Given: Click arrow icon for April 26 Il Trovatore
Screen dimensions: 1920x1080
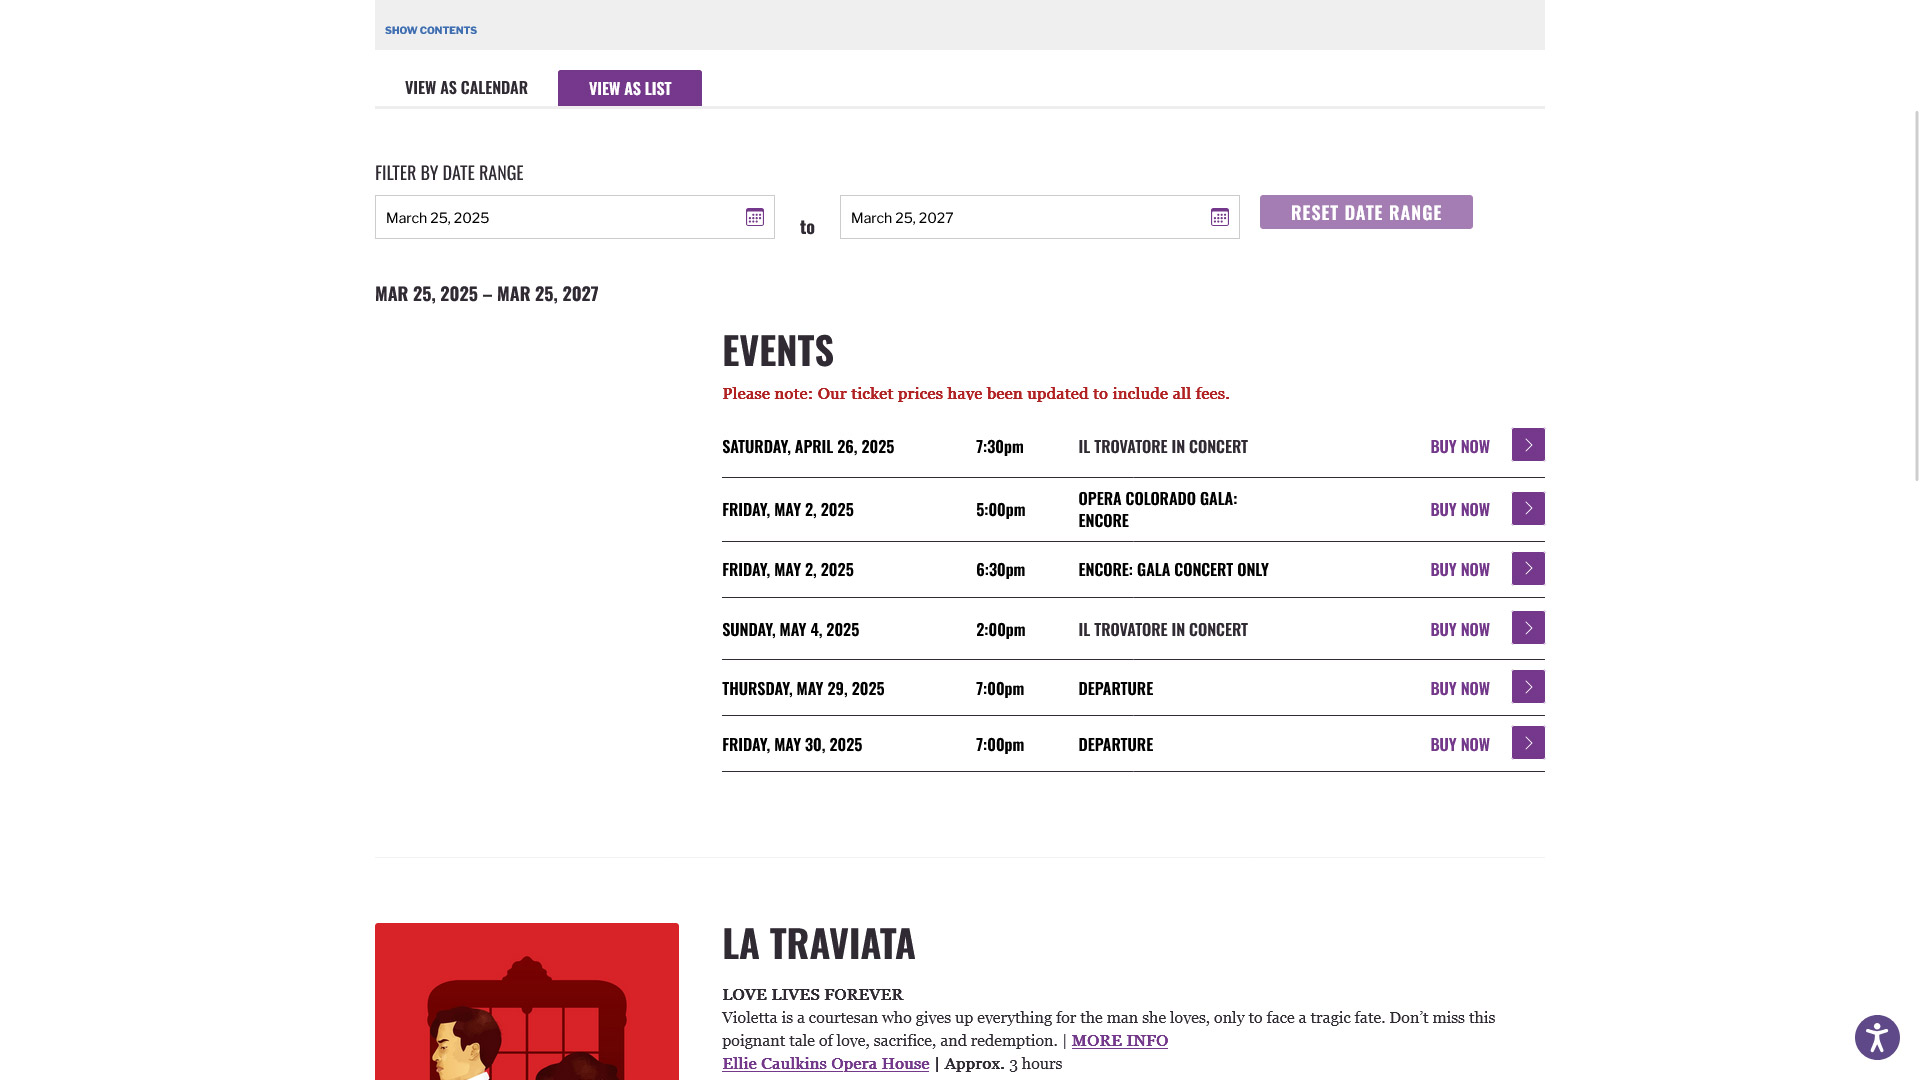Looking at the screenshot, I should 1527,445.
